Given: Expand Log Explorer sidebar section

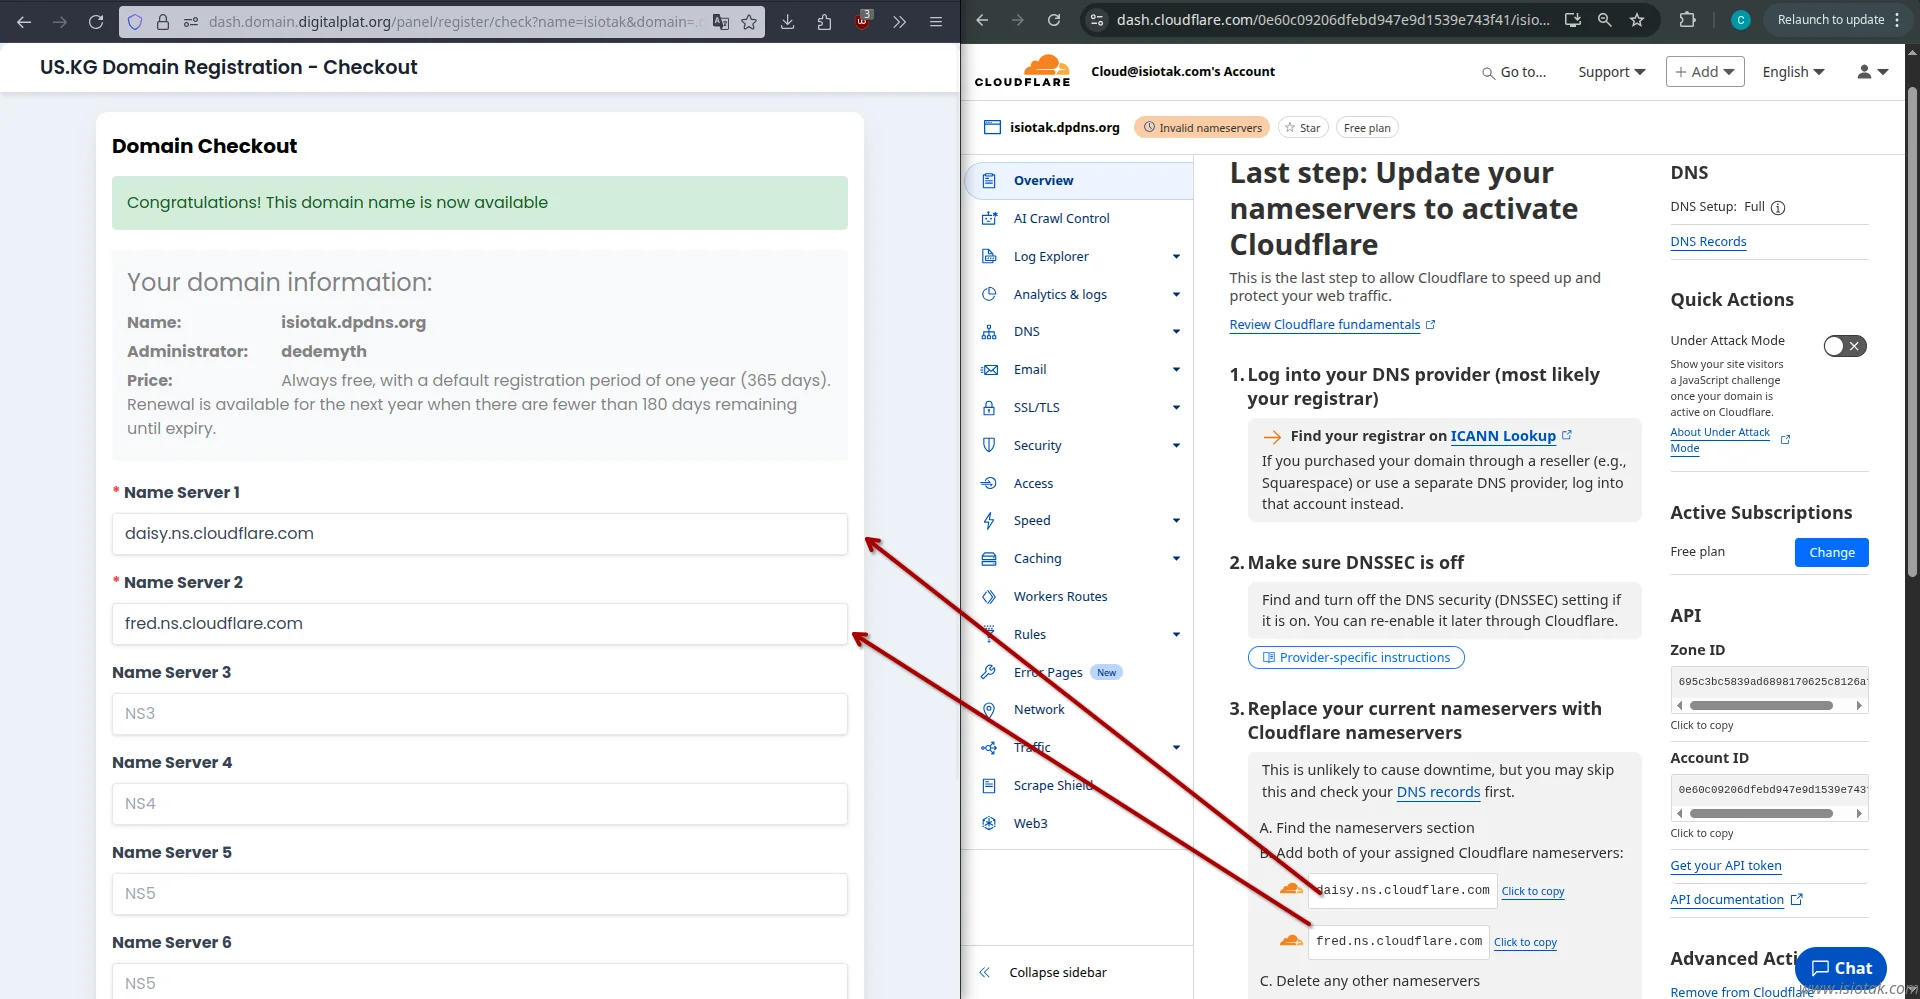Looking at the screenshot, I should tap(1176, 257).
